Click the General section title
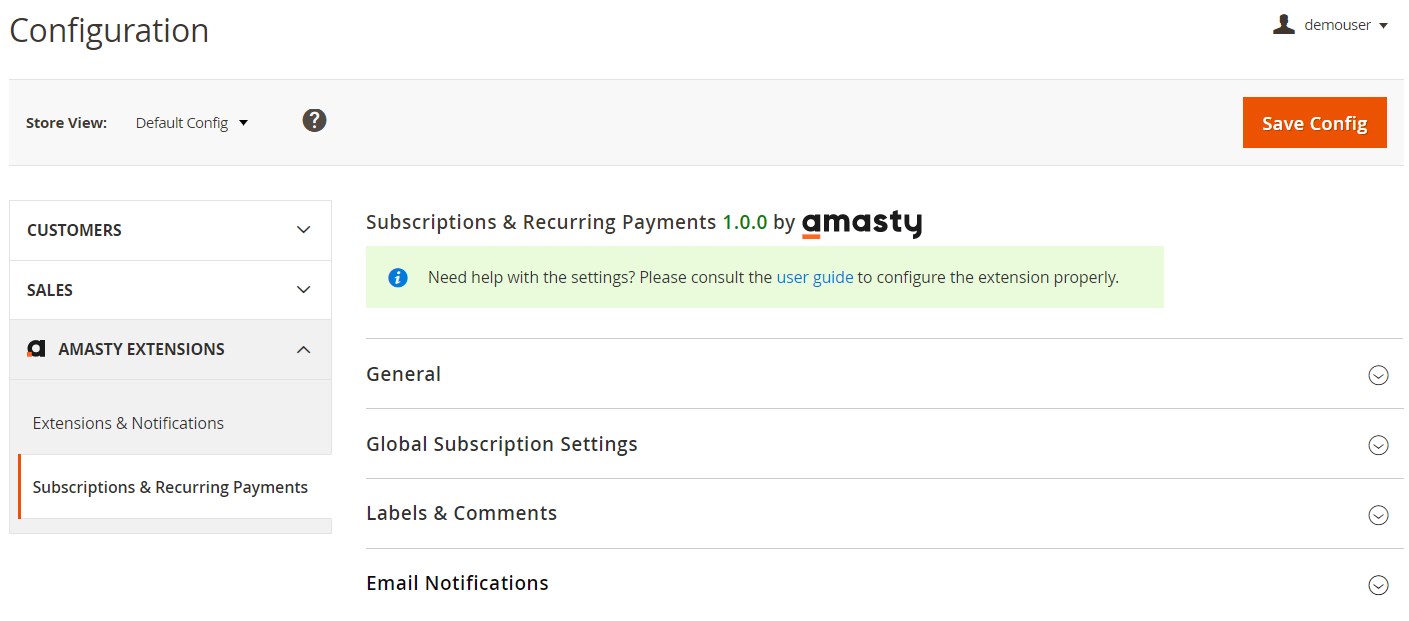The width and height of the screenshot is (1409, 621). pos(403,374)
